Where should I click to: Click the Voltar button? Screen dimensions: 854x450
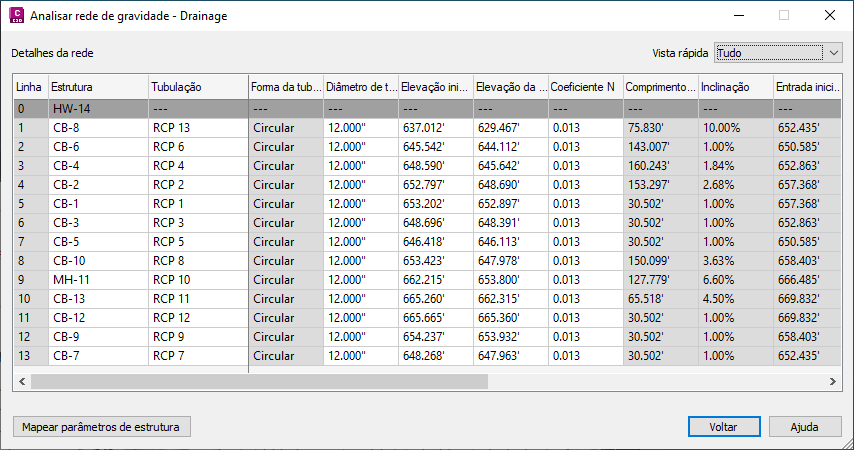(723, 427)
